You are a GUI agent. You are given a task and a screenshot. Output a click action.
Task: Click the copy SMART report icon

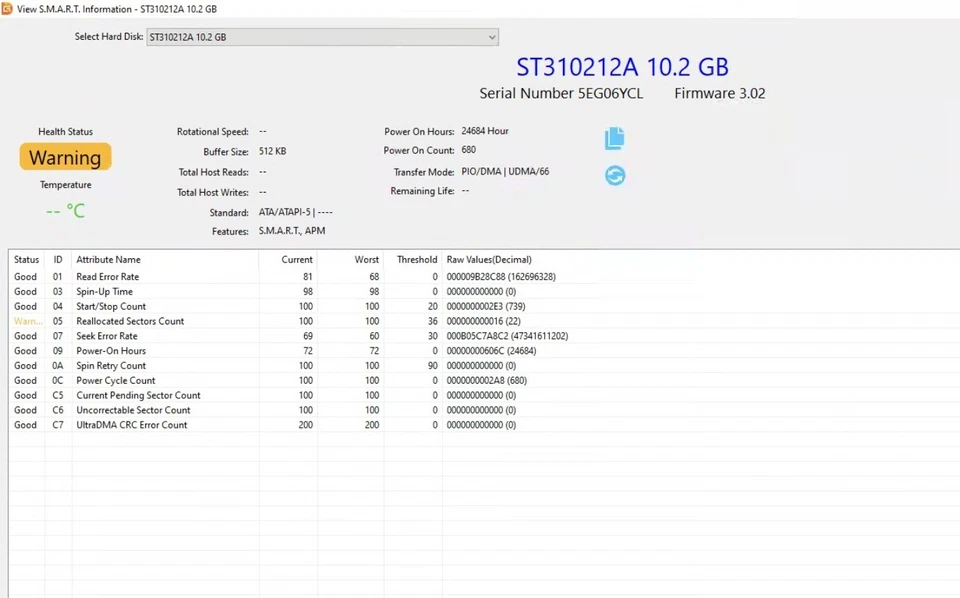click(614, 138)
